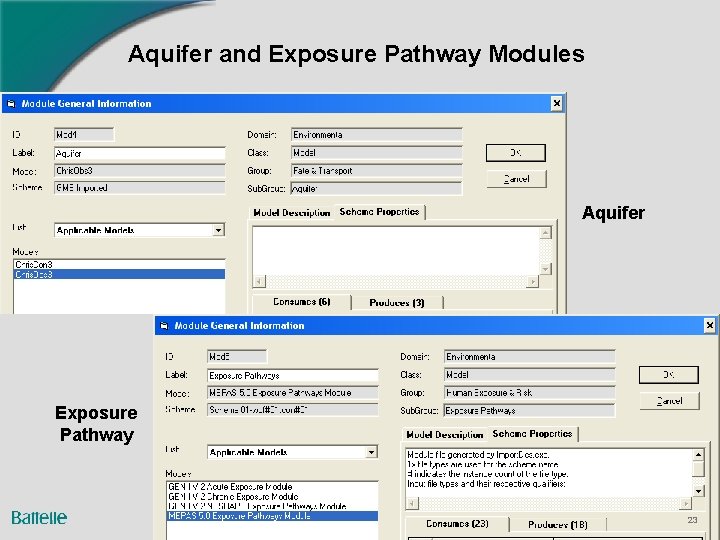
Task: Click the SubGroup field showing Aquifer
Action: coord(377,189)
